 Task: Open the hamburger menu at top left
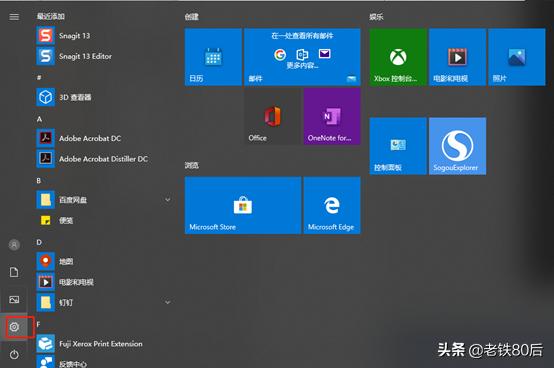click(x=14, y=17)
